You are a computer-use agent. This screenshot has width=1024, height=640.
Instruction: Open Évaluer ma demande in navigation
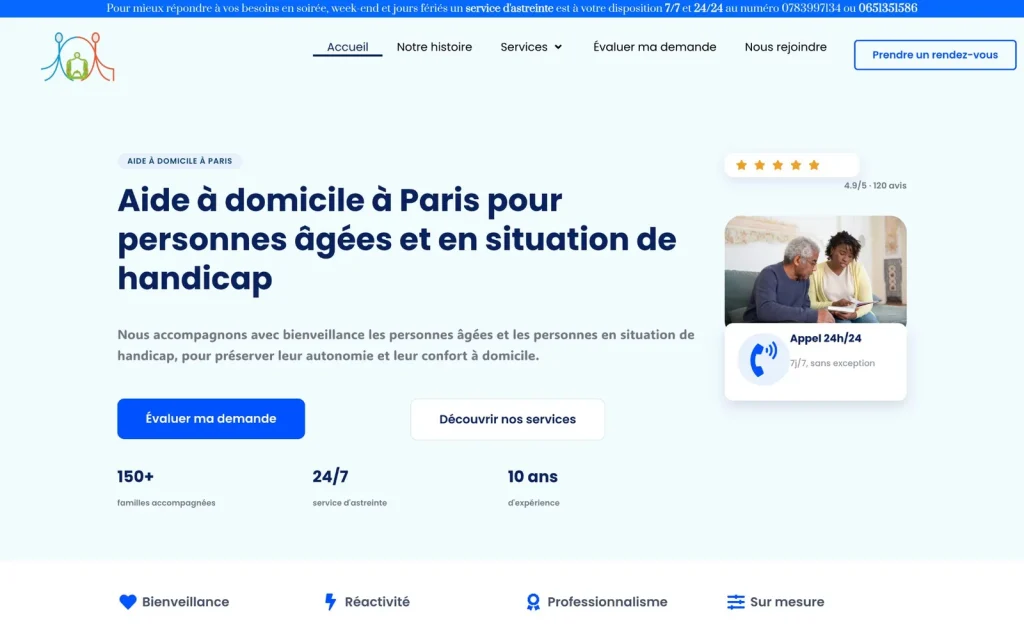(654, 47)
